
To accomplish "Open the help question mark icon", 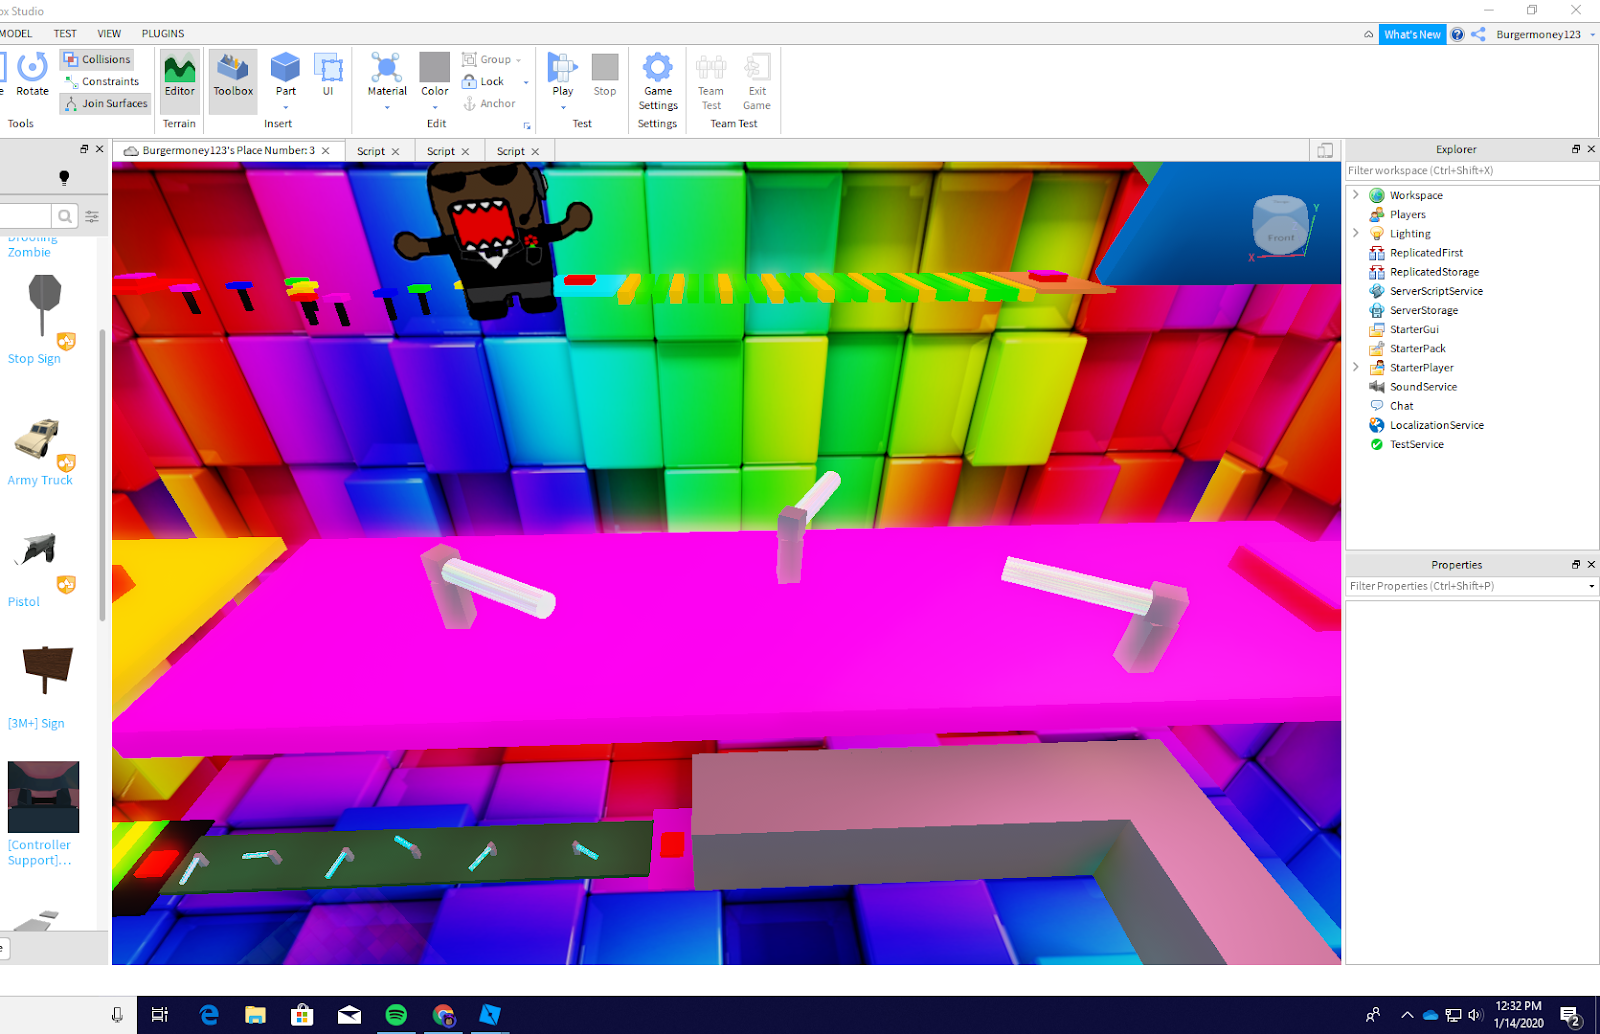I will pos(1457,35).
